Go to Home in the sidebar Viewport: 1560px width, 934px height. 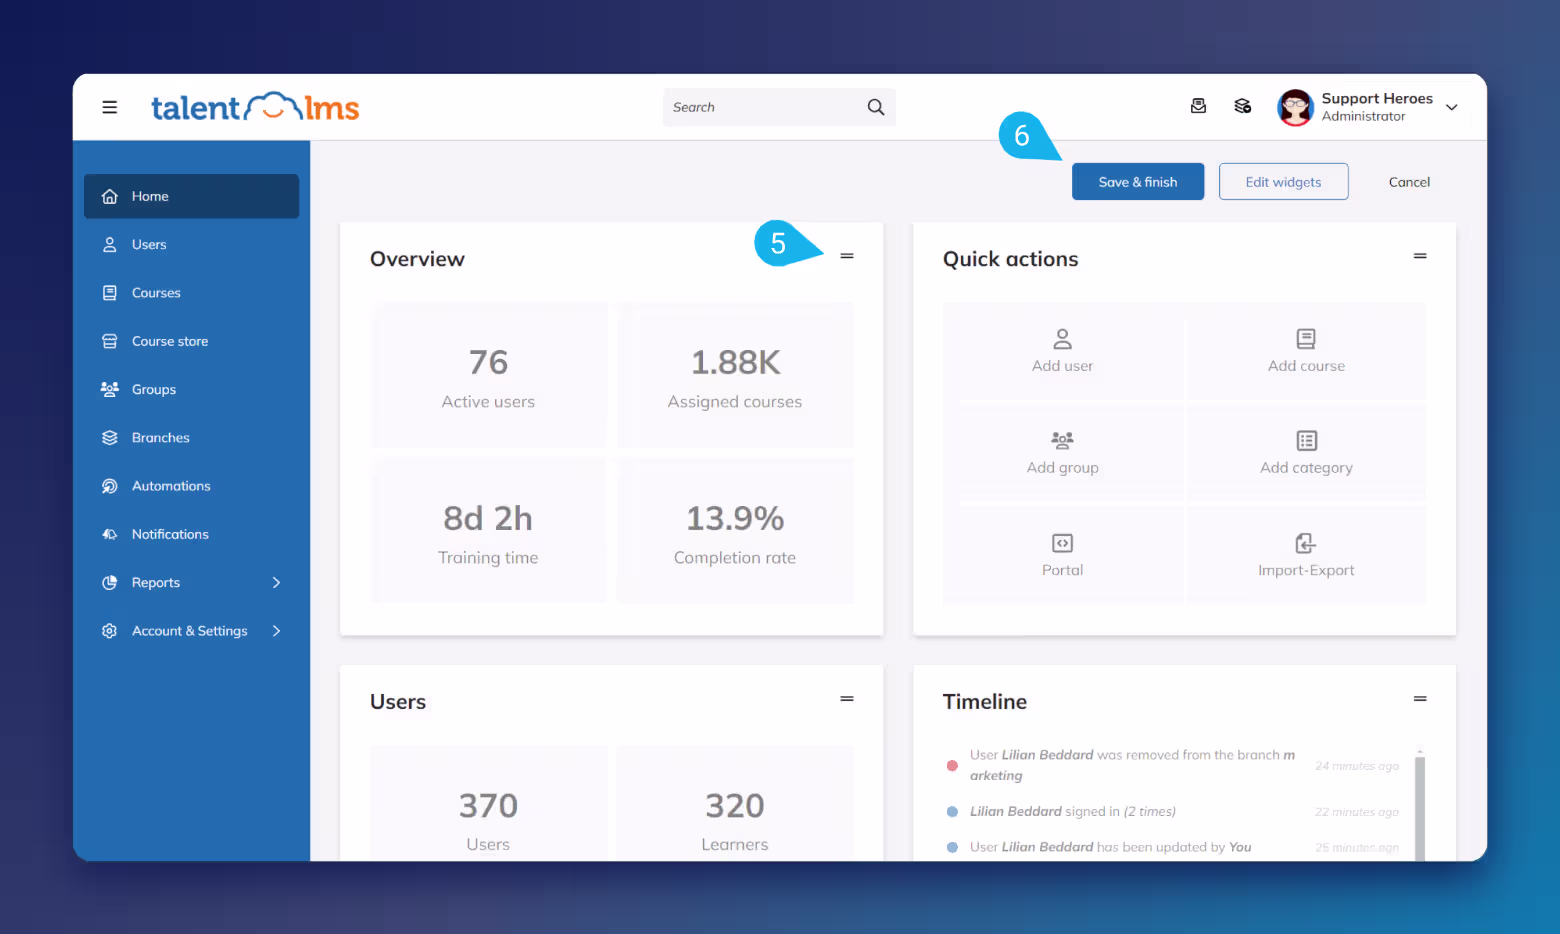click(191, 196)
